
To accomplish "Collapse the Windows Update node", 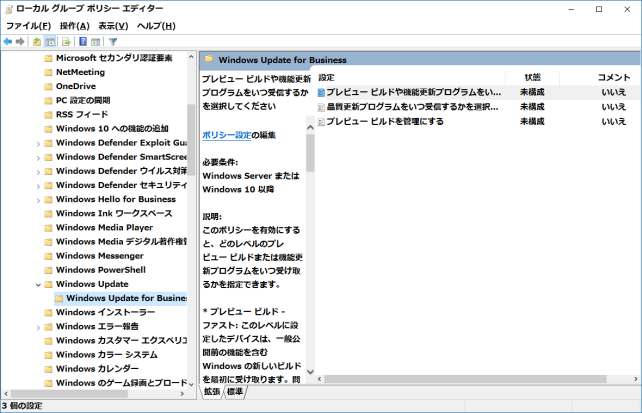I will tap(38, 284).
